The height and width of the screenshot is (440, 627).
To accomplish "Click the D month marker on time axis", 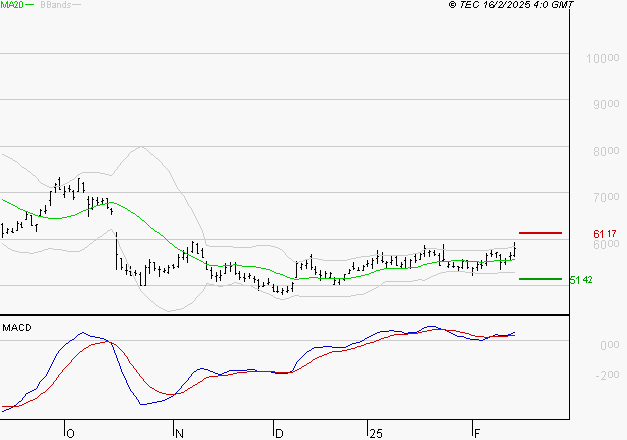I will pyautogui.click(x=279, y=434).
